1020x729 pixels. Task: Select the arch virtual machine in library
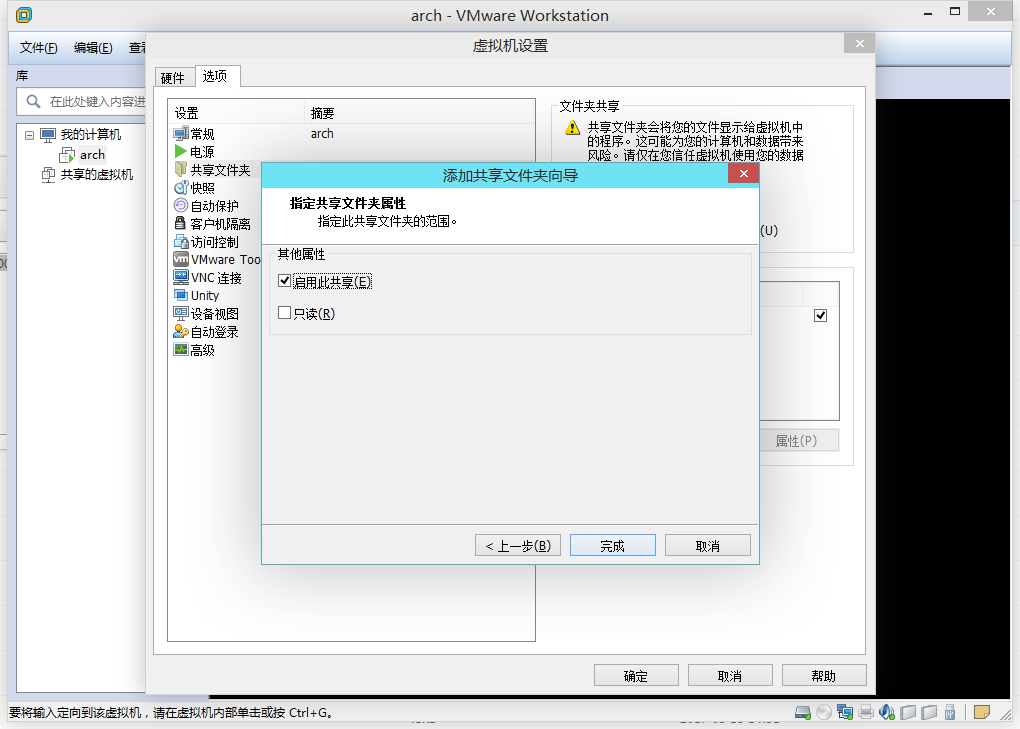(x=92, y=155)
